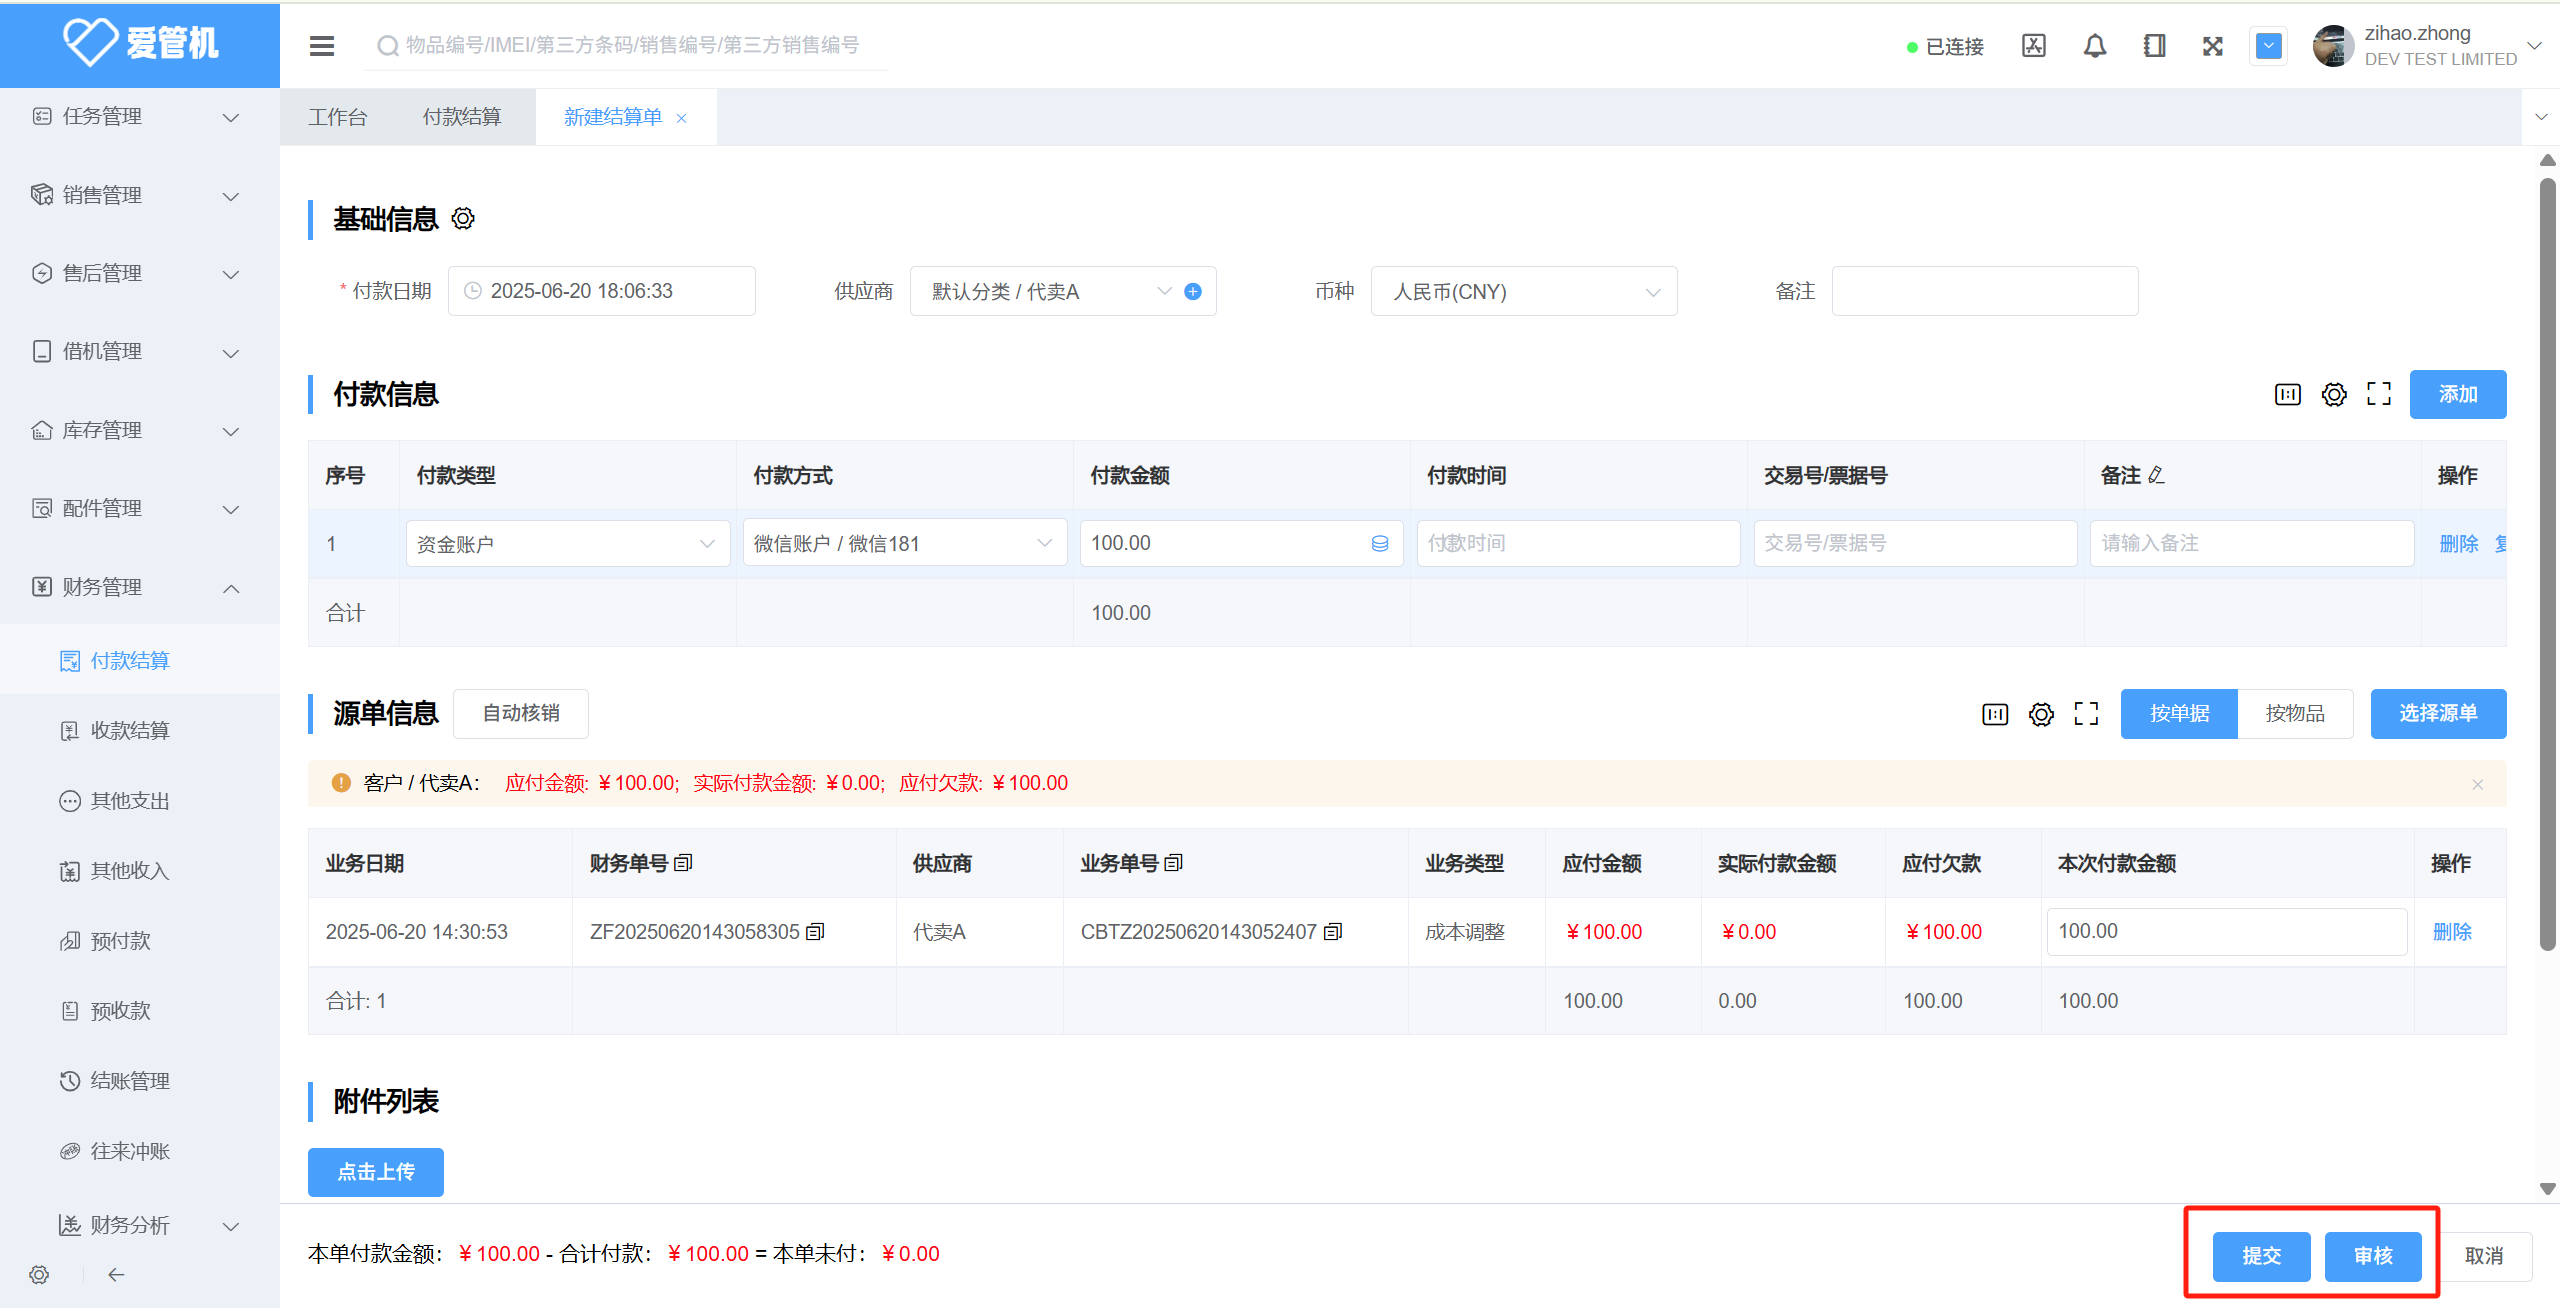2560x1308 pixels.
Task: Close the orange 客户 / 代卖A alert banner
Action: [x=2478, y=784]
